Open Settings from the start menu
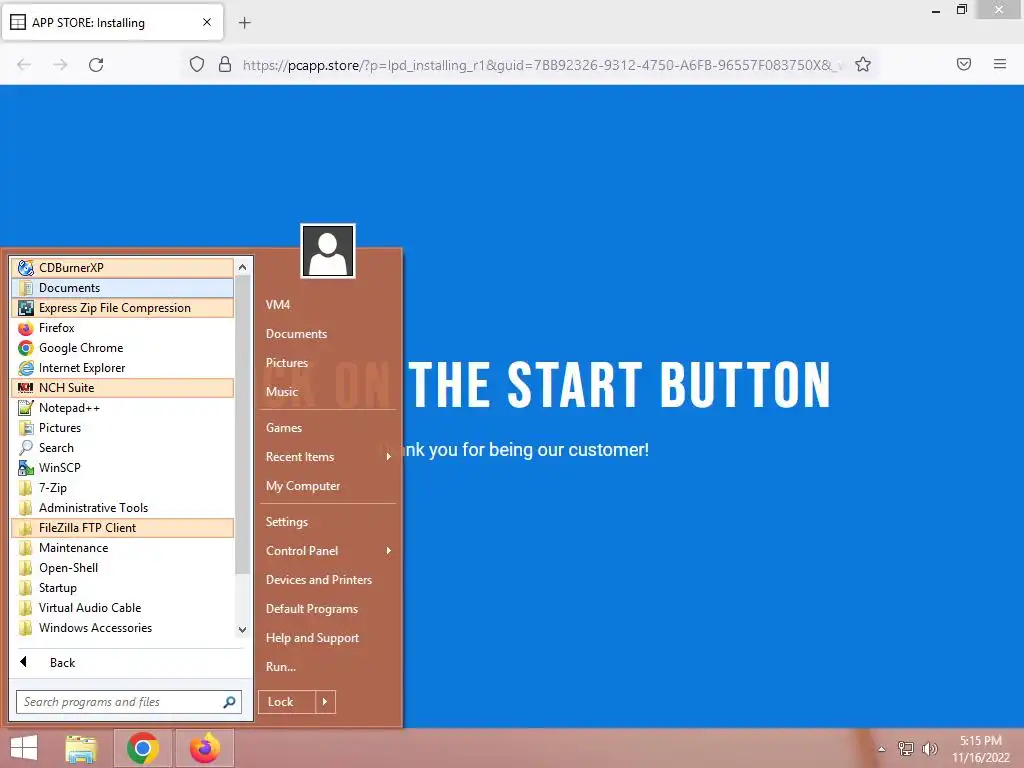The height and width of the screenshot is (768, 1024). coord(328,522)
